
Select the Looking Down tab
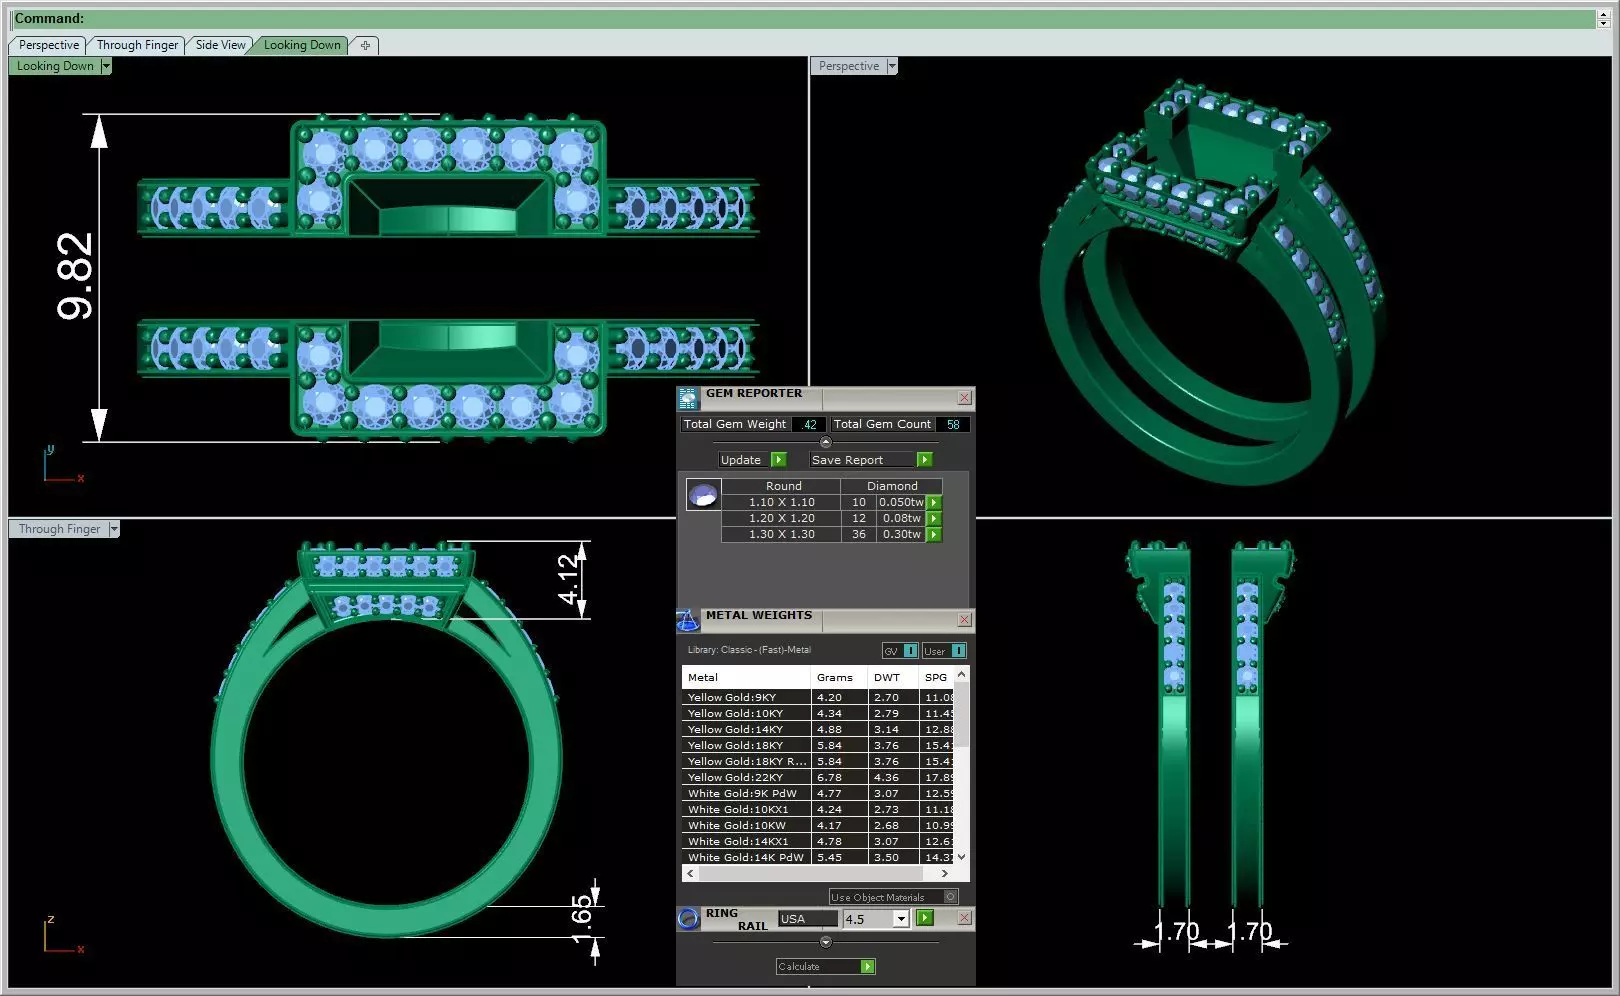(x=302, y=45)
